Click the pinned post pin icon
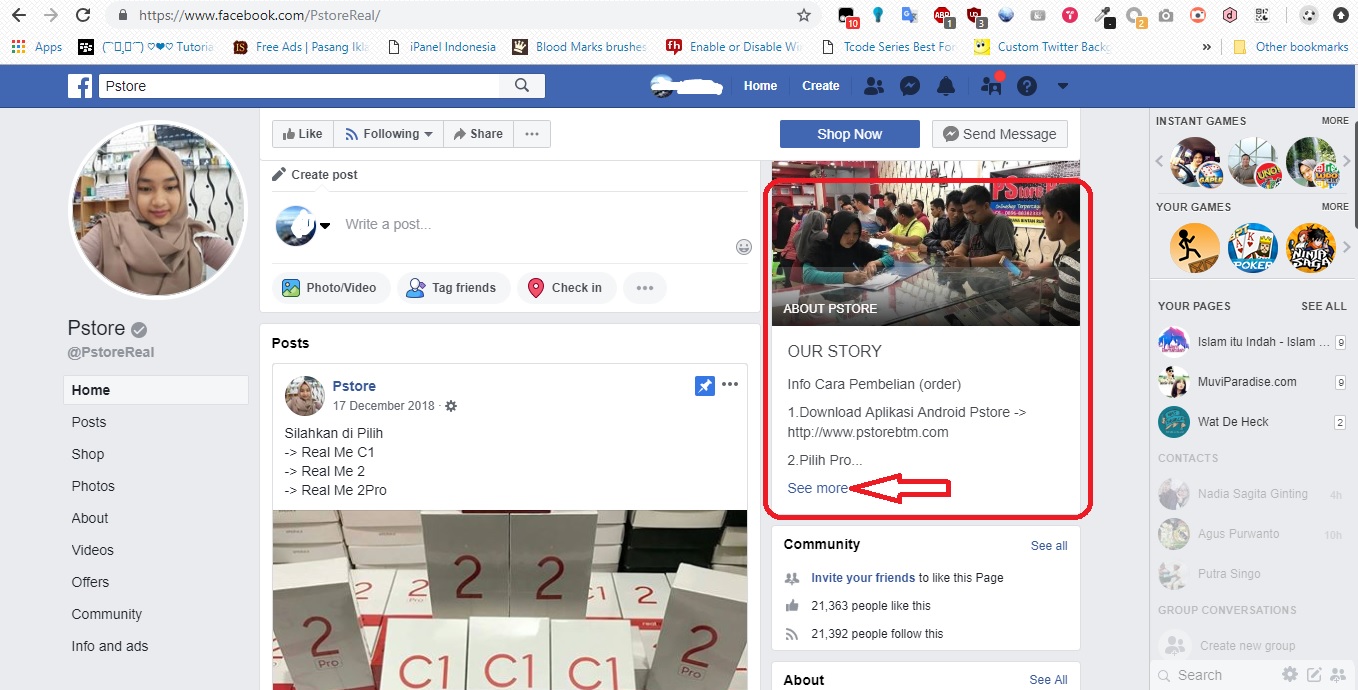The height and width of the screenshot is (690, 1358). click(705, 386)
